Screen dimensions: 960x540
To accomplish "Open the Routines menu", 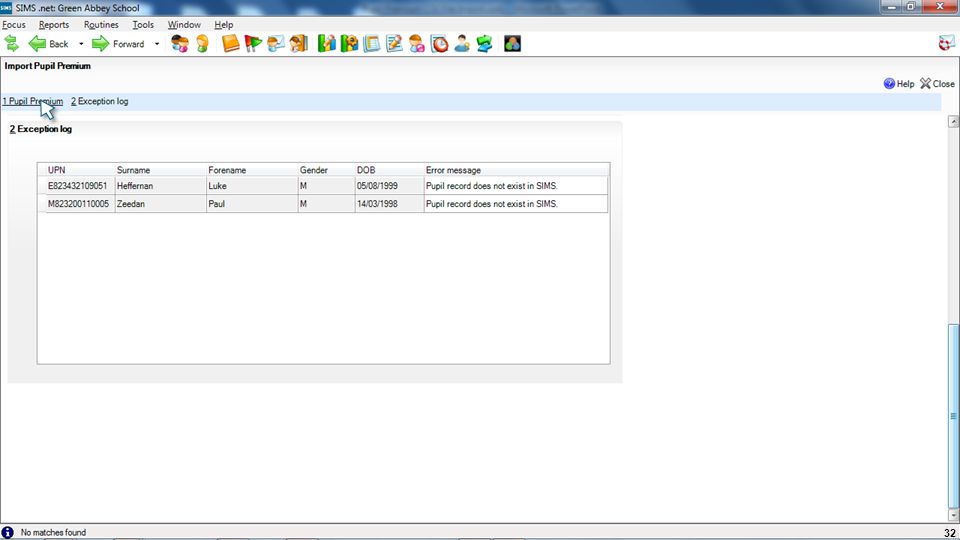I will tap(101, 24).
